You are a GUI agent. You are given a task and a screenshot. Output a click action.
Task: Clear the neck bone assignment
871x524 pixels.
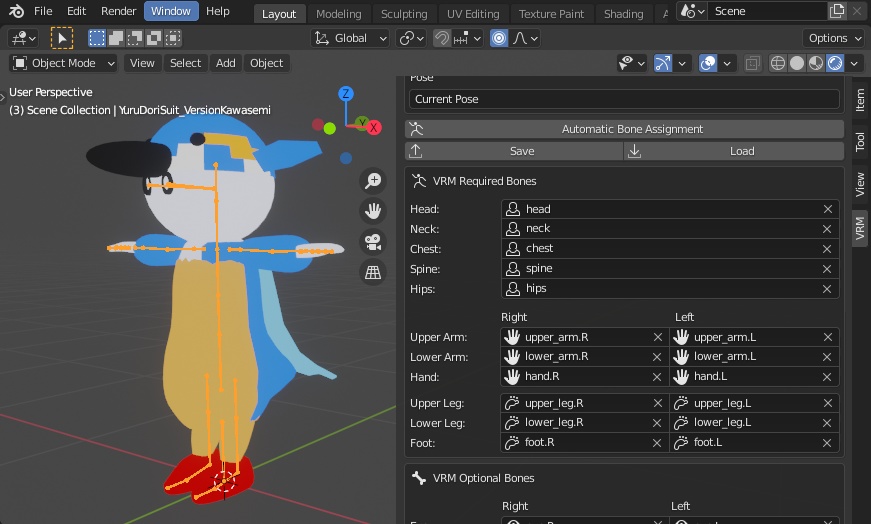click(827, 229)
